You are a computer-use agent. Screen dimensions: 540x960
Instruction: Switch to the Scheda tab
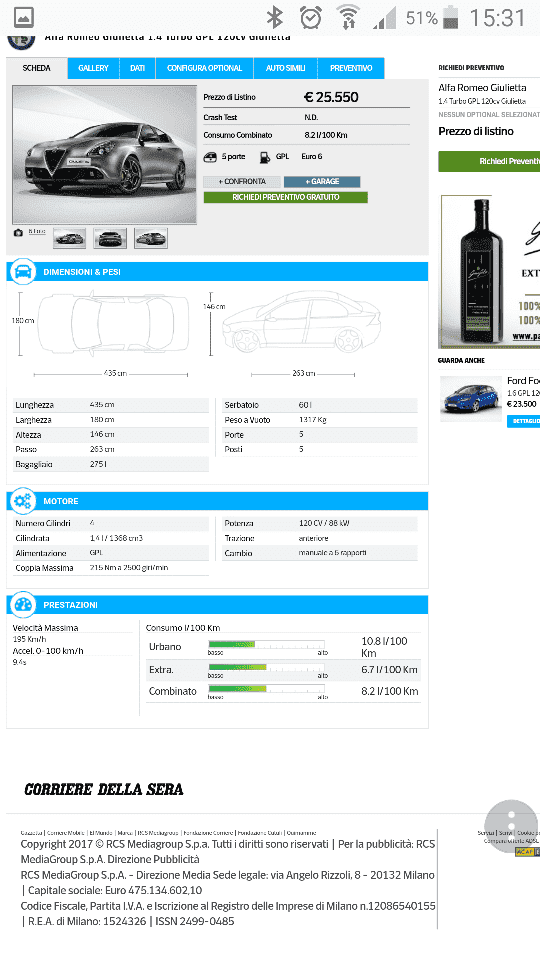pos(36,68)
